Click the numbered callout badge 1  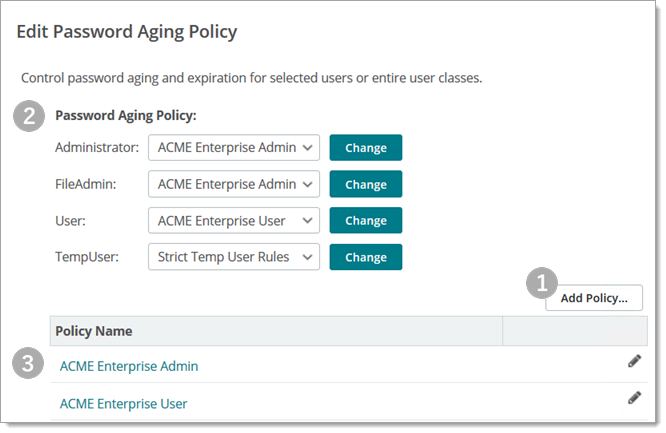pyautogui.click(x=542, y=284)
